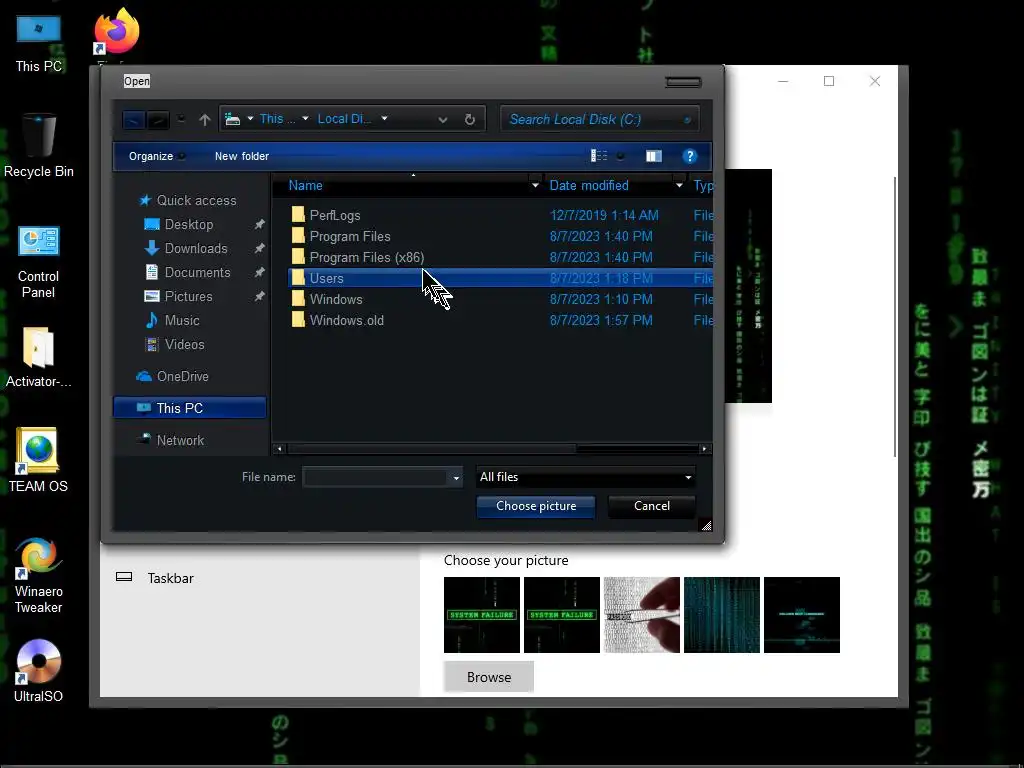Open the All files type dropdown
The image size is (1024, 768).
(586, 477)
